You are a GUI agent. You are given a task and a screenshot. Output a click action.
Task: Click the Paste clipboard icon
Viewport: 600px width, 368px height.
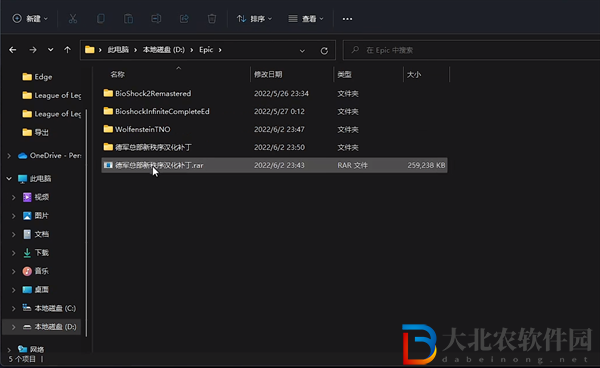128,18
